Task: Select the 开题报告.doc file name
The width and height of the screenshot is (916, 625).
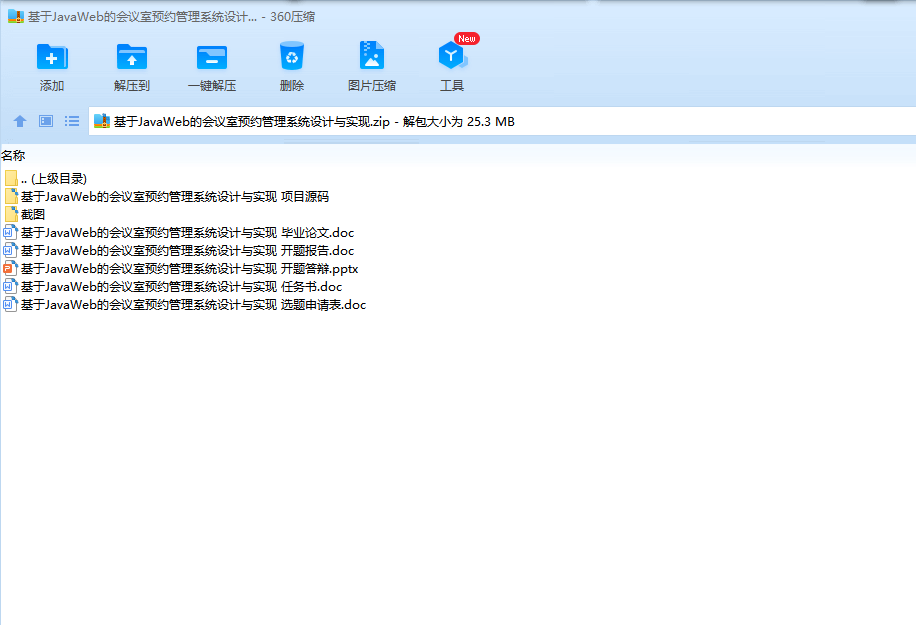Action: click(188, 251)
